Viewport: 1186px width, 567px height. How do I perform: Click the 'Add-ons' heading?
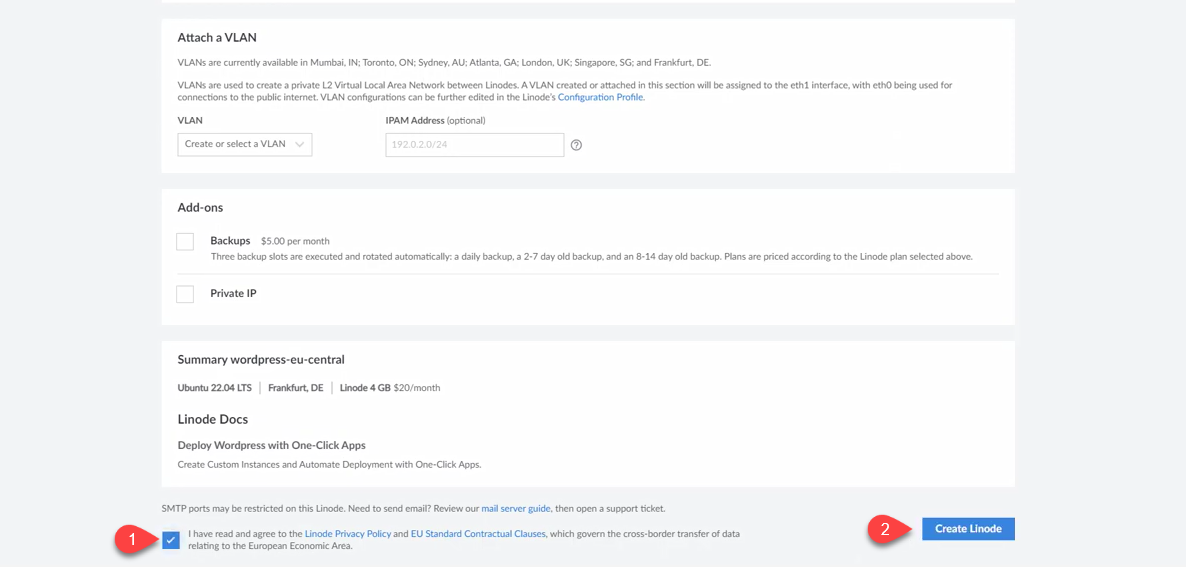pyautogui.click(x=200, y=207)
